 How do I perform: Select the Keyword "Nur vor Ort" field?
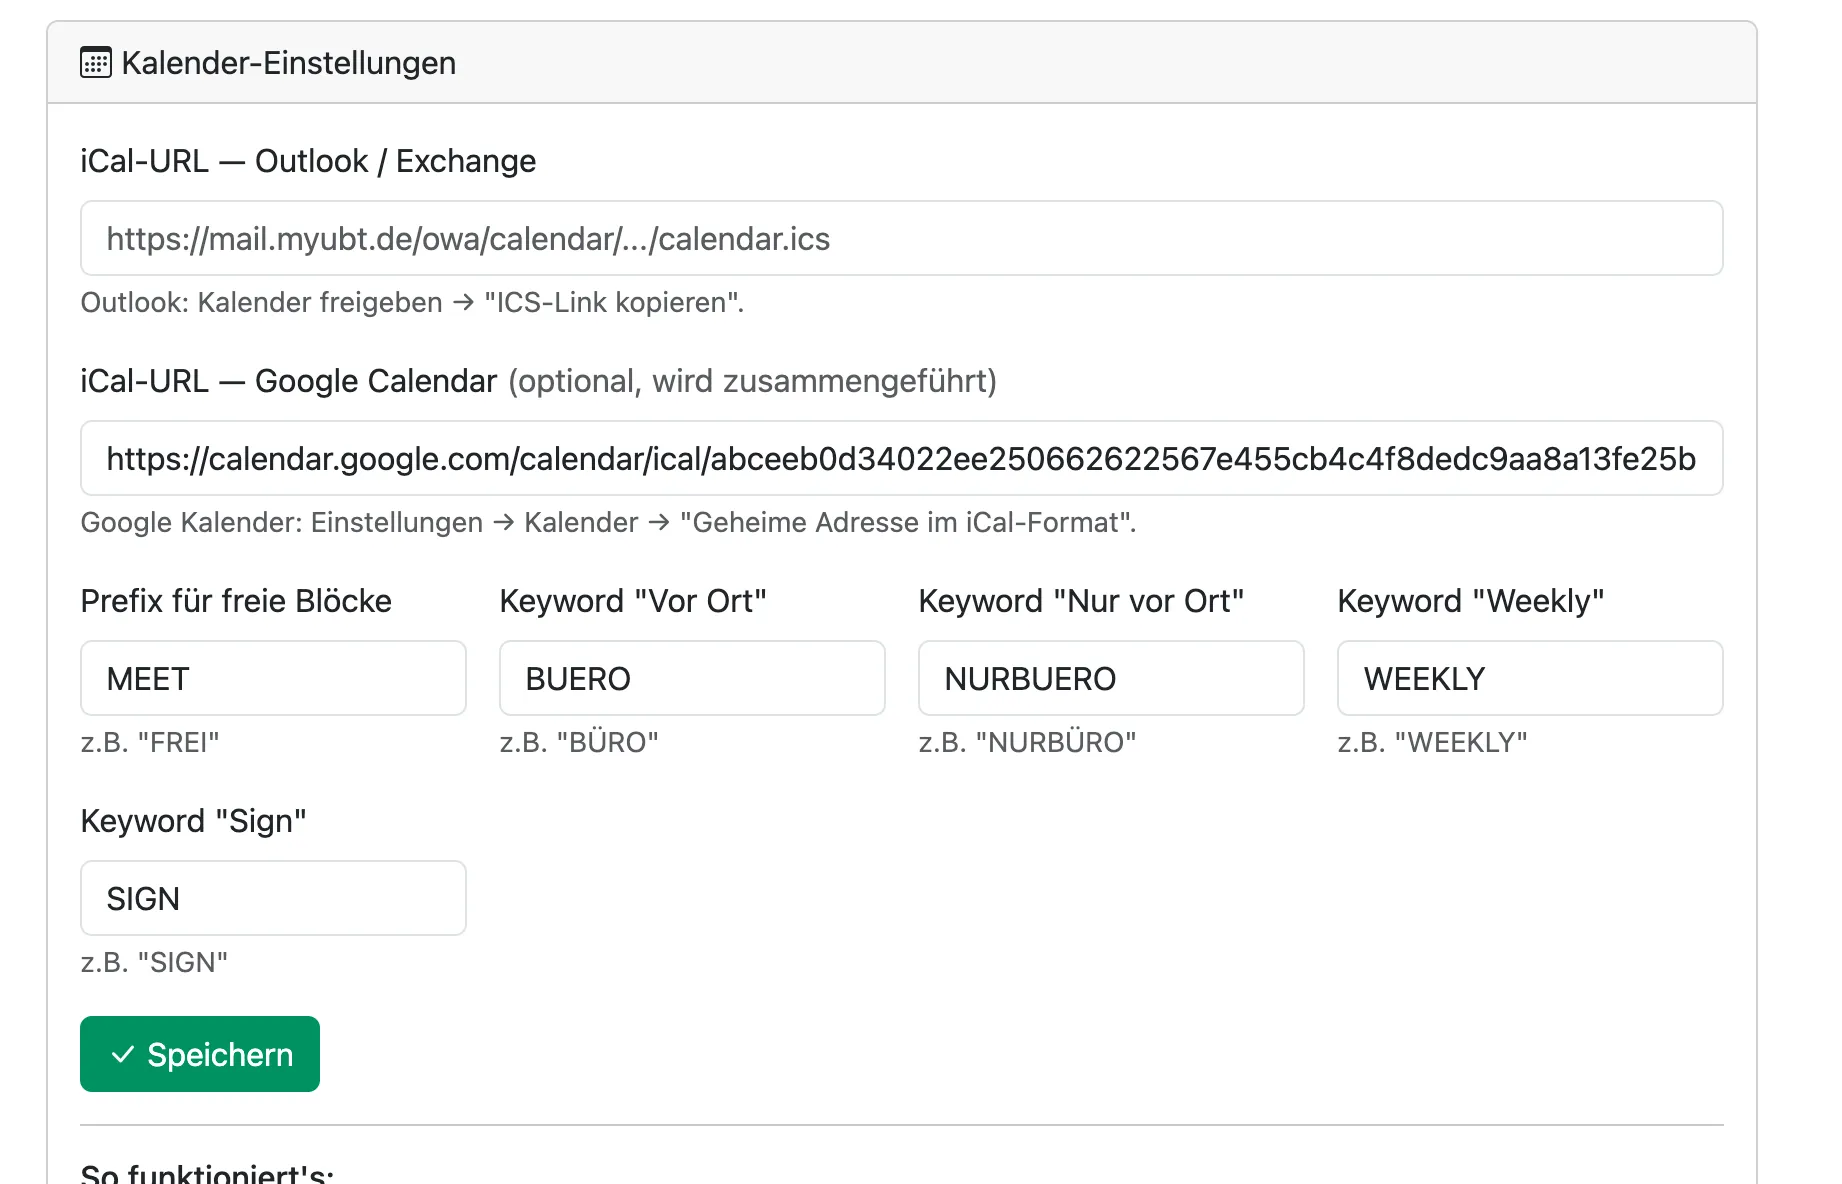pos(1111,678)
